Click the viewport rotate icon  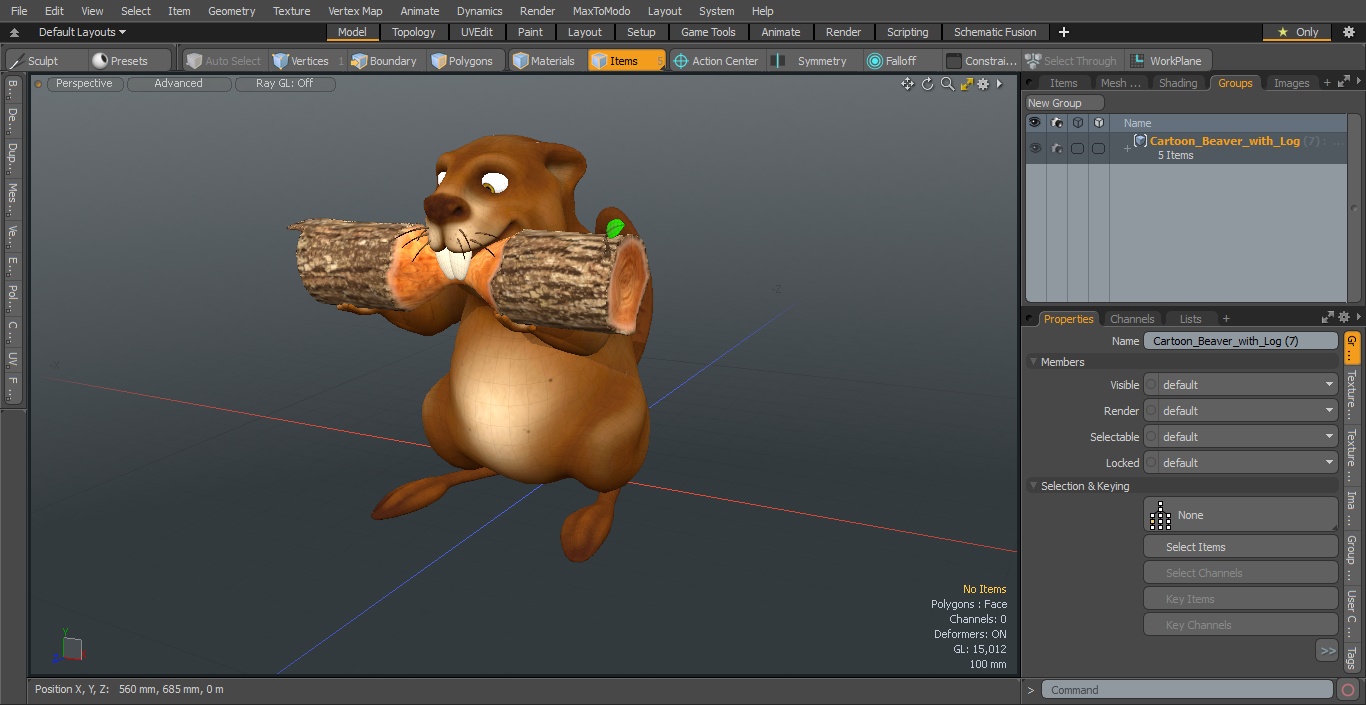pyautogui.click(x=927, y=84)
